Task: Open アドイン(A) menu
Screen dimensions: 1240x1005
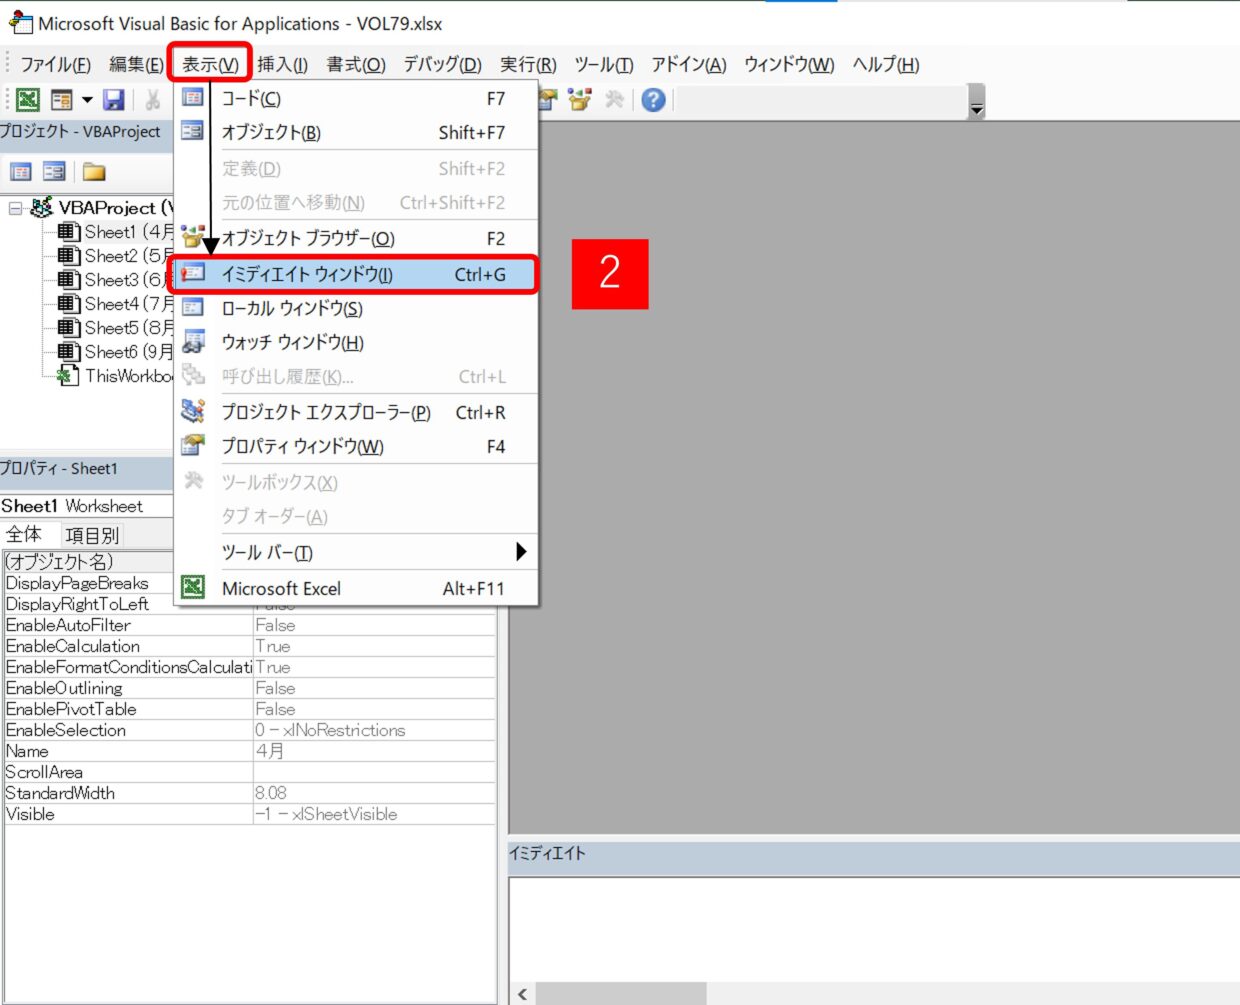Action: click(x=689, y=65)
